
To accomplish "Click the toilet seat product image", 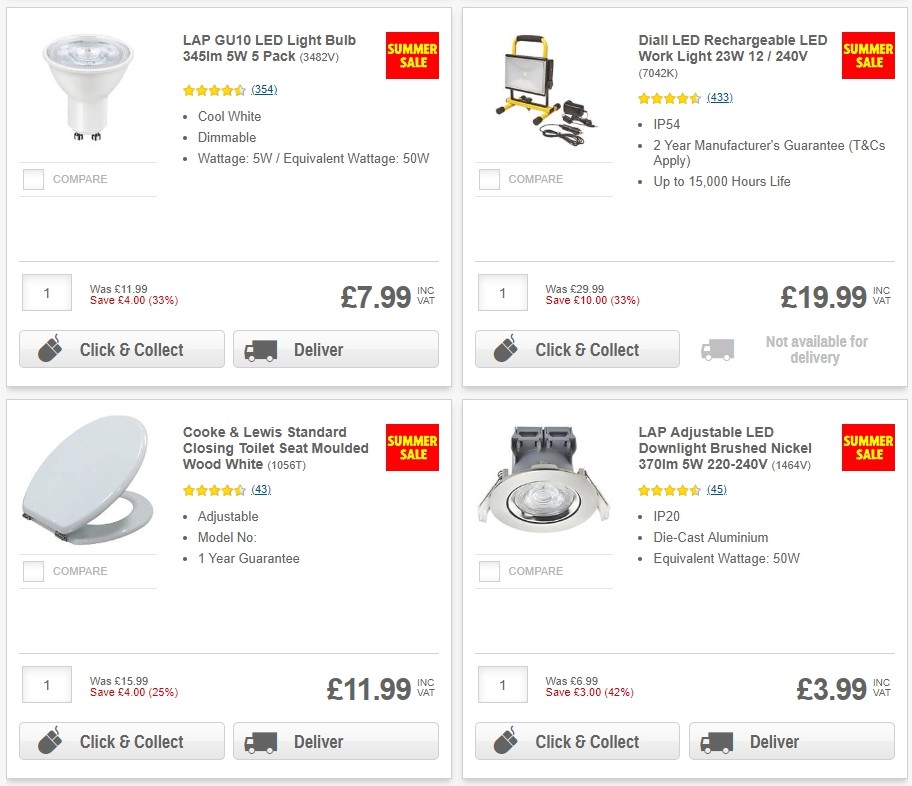I will pyautogui.click(x=87, y=480).
